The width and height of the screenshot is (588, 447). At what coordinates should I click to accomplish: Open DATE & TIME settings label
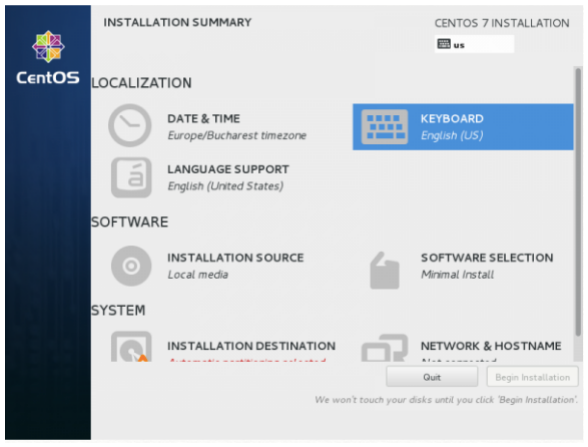coord(204,118)
